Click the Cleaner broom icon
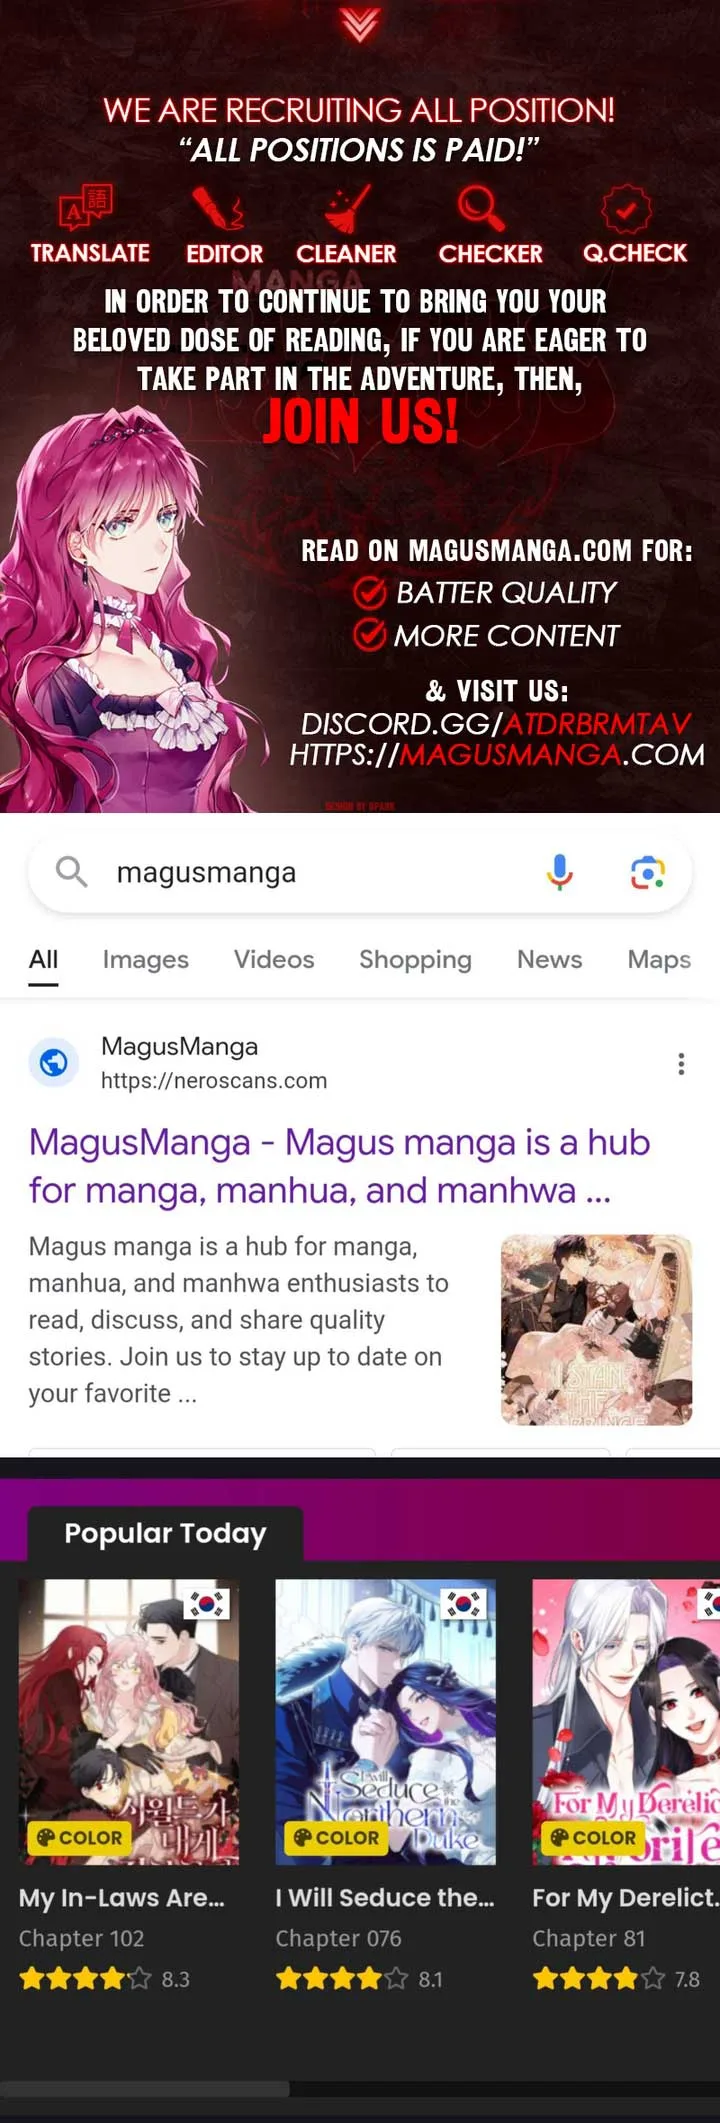The height and width of the screenshot is (2123, 720). click(x=347, y=208)
